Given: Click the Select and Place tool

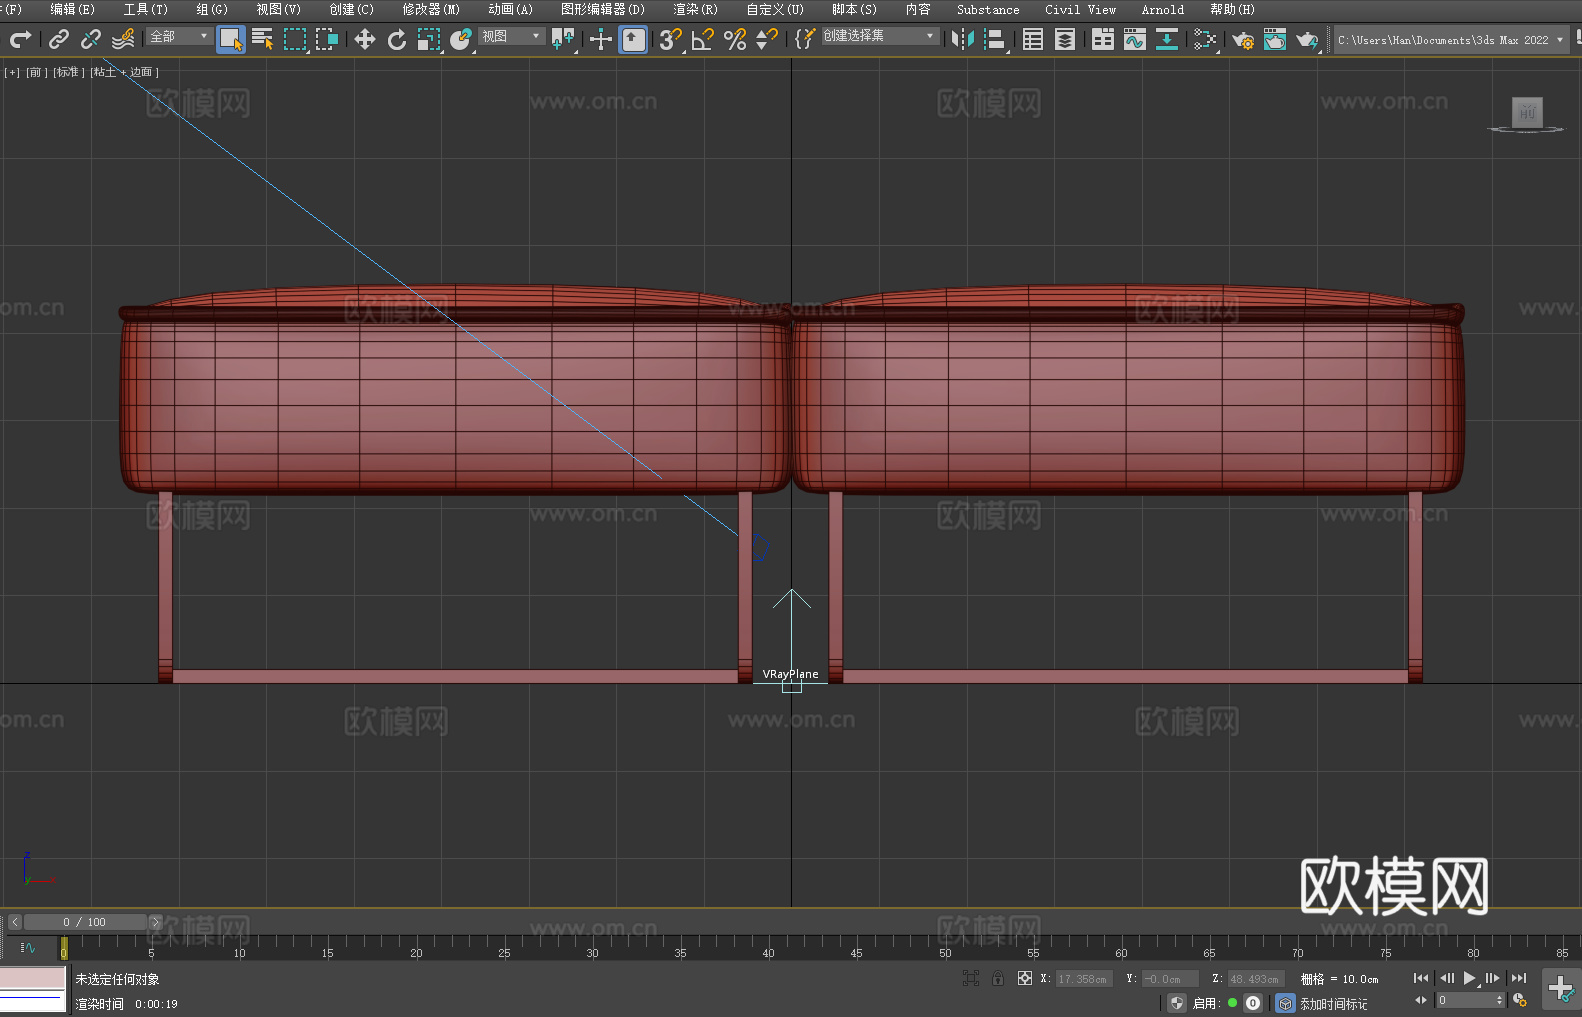Looking at the screenshot, I should 461,39.
